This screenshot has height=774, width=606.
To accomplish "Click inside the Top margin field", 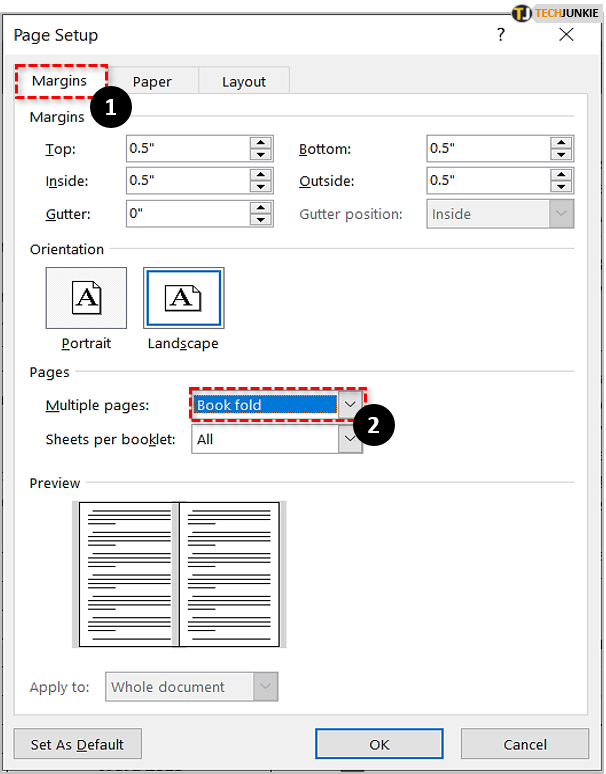I will pyautogui.click(x=187, y=149).
